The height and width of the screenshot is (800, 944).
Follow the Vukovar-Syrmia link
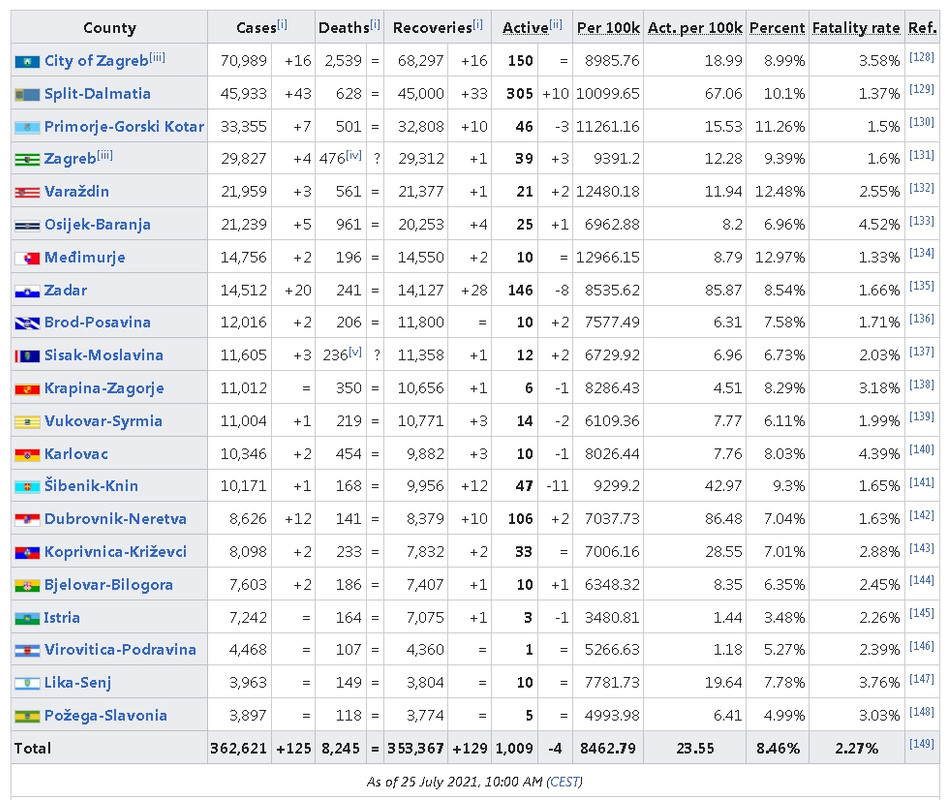[103, 421]
